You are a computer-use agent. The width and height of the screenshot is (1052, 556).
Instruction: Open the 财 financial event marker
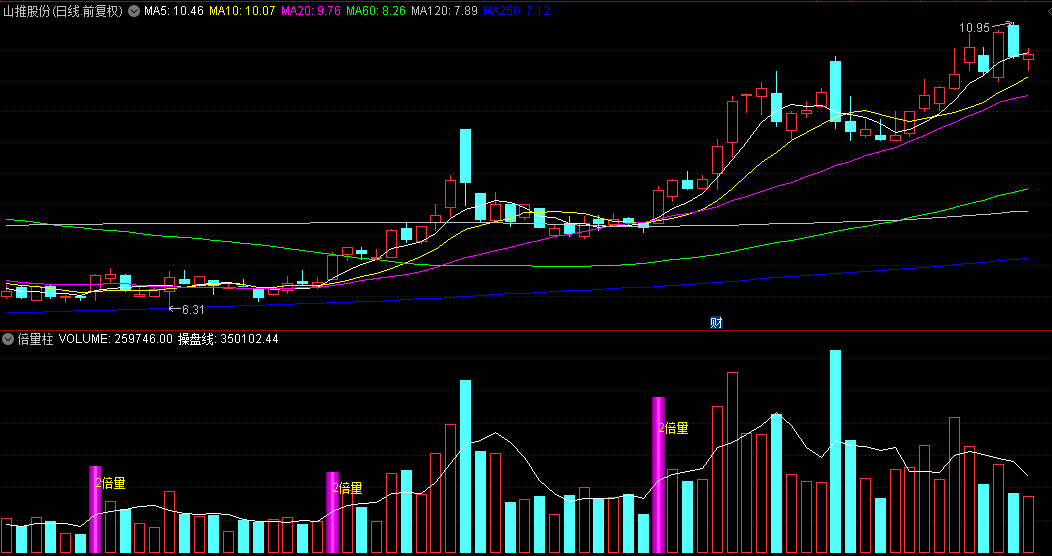(716, 323)
